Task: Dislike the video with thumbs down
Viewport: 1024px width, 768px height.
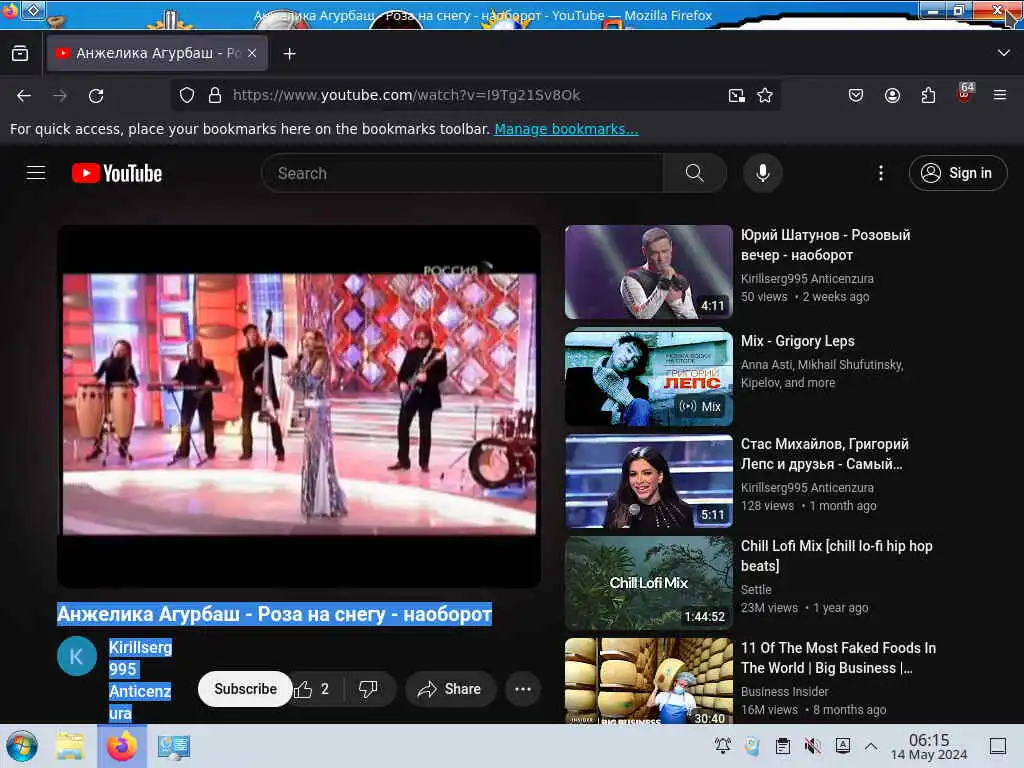Action: [x=369, y=689]
